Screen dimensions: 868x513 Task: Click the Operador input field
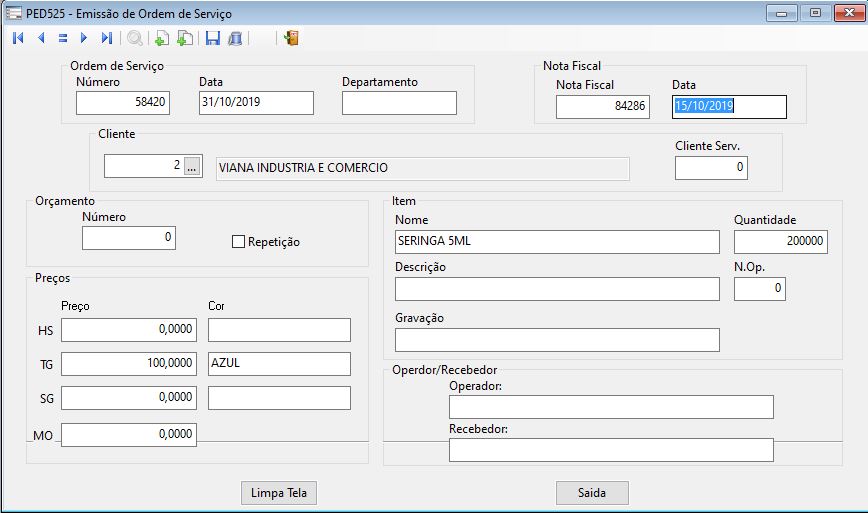[611, 407]
